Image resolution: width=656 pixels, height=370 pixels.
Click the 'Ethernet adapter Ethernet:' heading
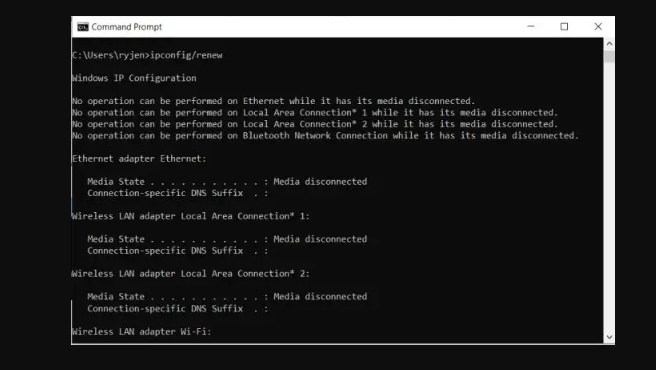(x=139, y=159)
